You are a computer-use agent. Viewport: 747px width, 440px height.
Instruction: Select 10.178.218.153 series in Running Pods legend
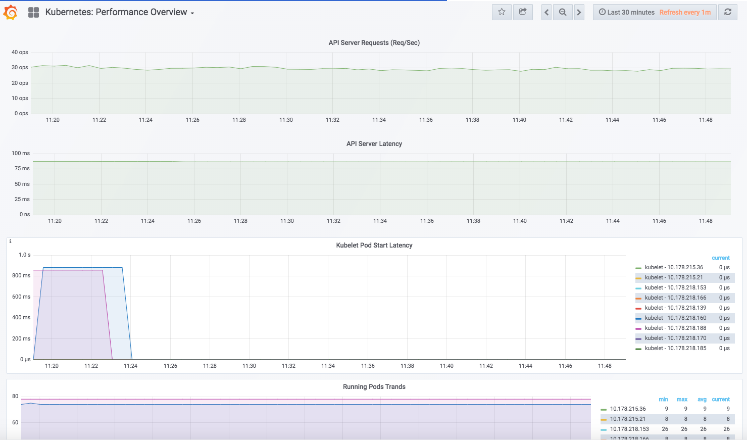[x=629, y=429]
